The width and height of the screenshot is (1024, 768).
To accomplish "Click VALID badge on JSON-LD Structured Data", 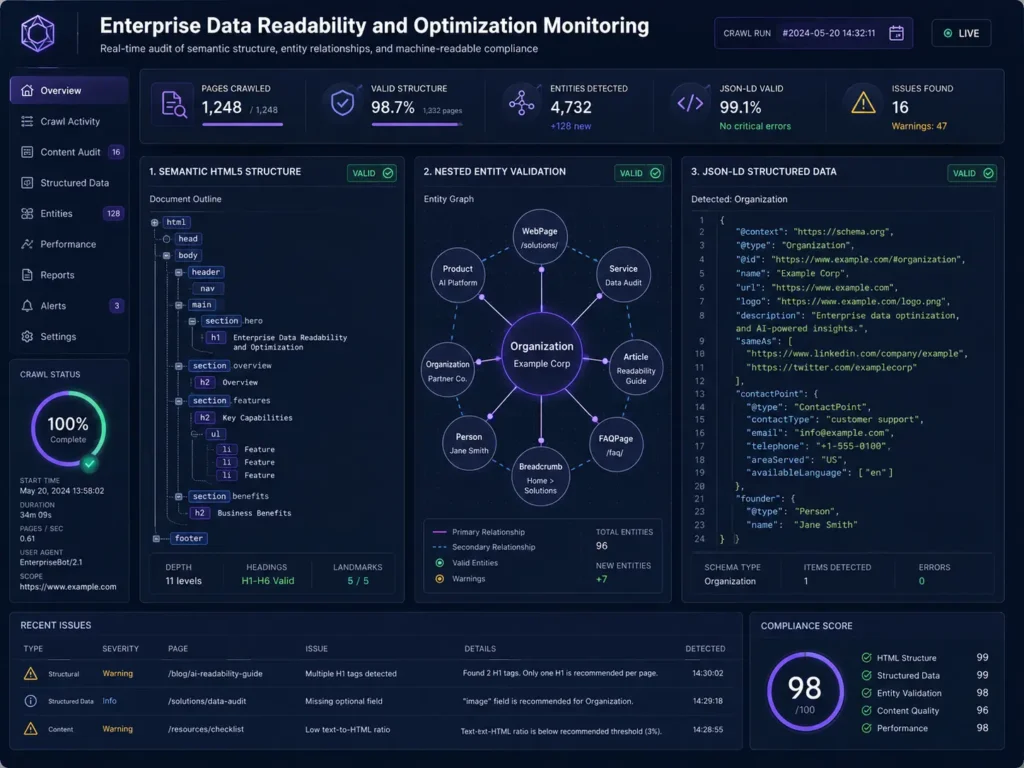I will click(972, 173).
